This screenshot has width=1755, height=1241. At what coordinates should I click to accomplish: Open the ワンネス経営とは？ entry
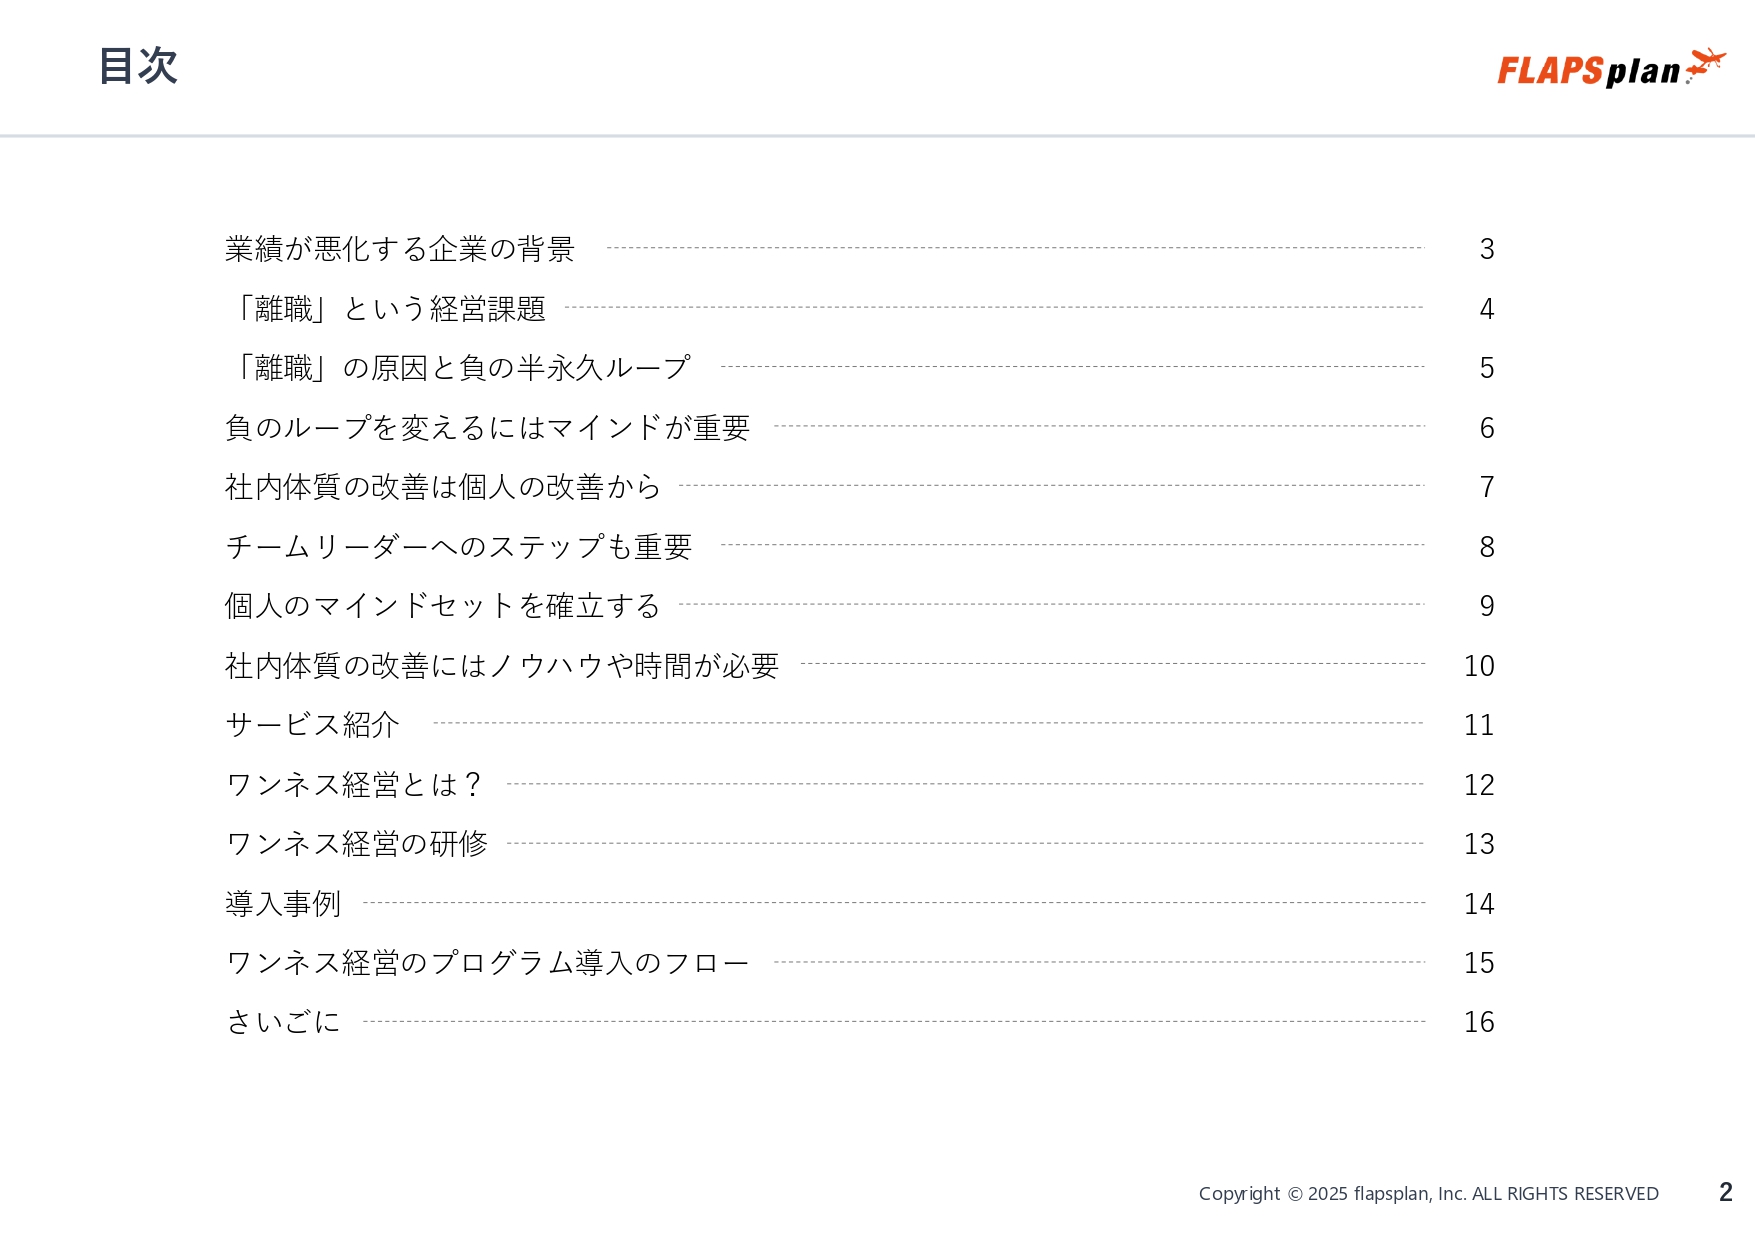click(x=354, y=785)
